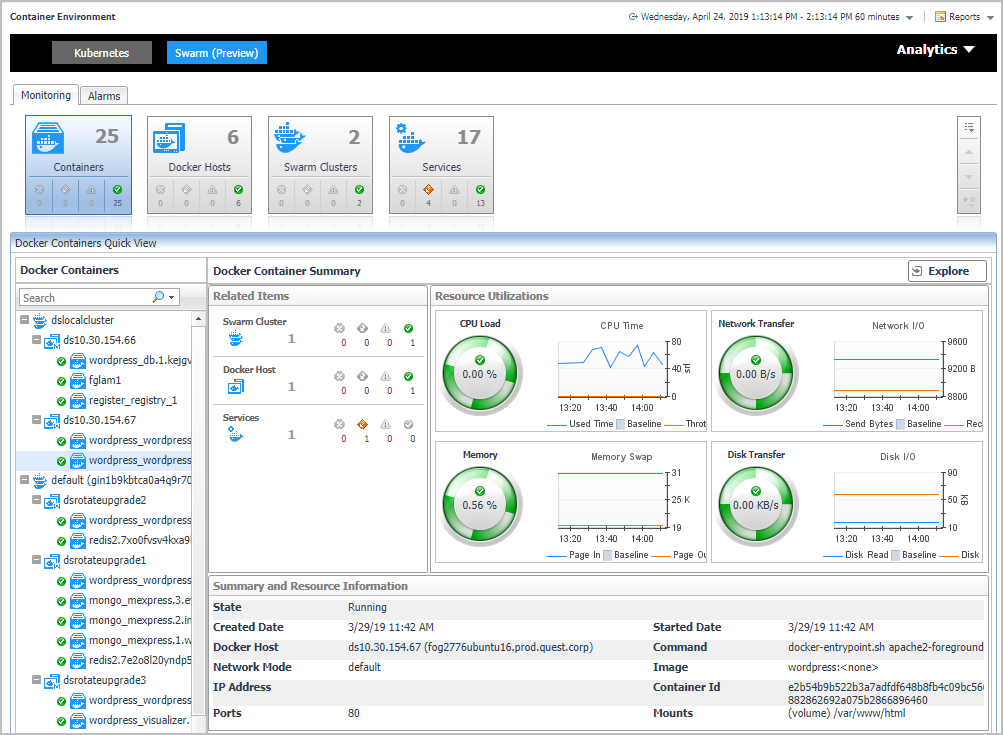Viewport: 1003px width, 735px height.
Task: Collapse the ds10.30.154.66 host node
Action: 37,340
